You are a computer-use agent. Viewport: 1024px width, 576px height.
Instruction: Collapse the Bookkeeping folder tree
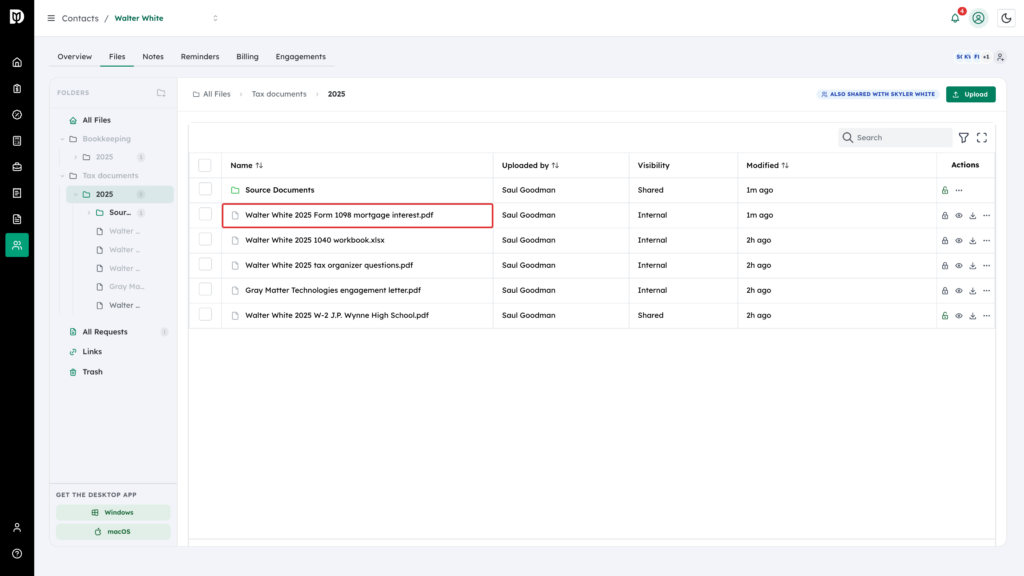tap(63, 139)
